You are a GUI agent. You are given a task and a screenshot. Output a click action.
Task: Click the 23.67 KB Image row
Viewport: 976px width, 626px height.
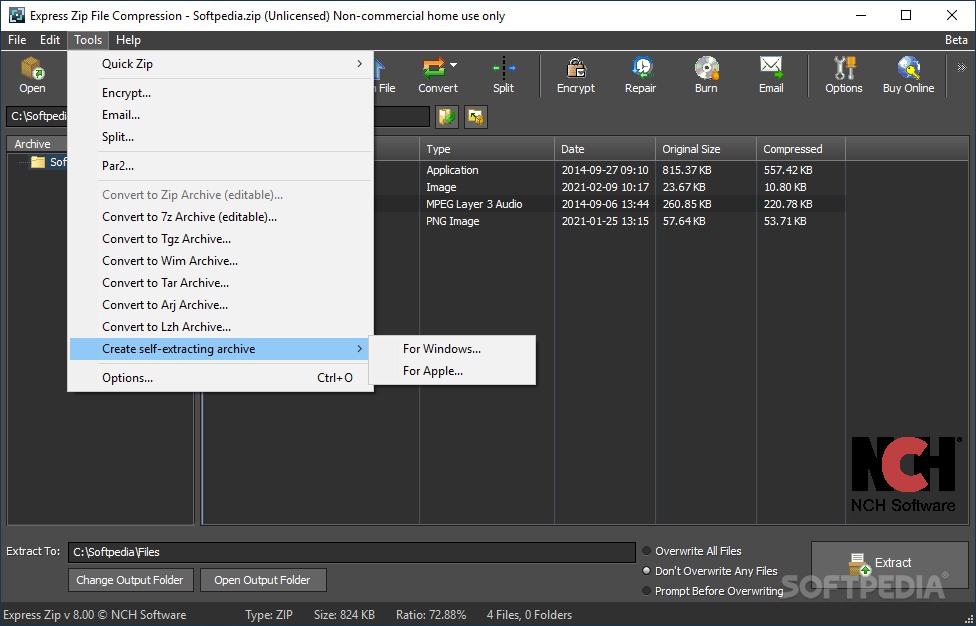(x=609, y=187)
